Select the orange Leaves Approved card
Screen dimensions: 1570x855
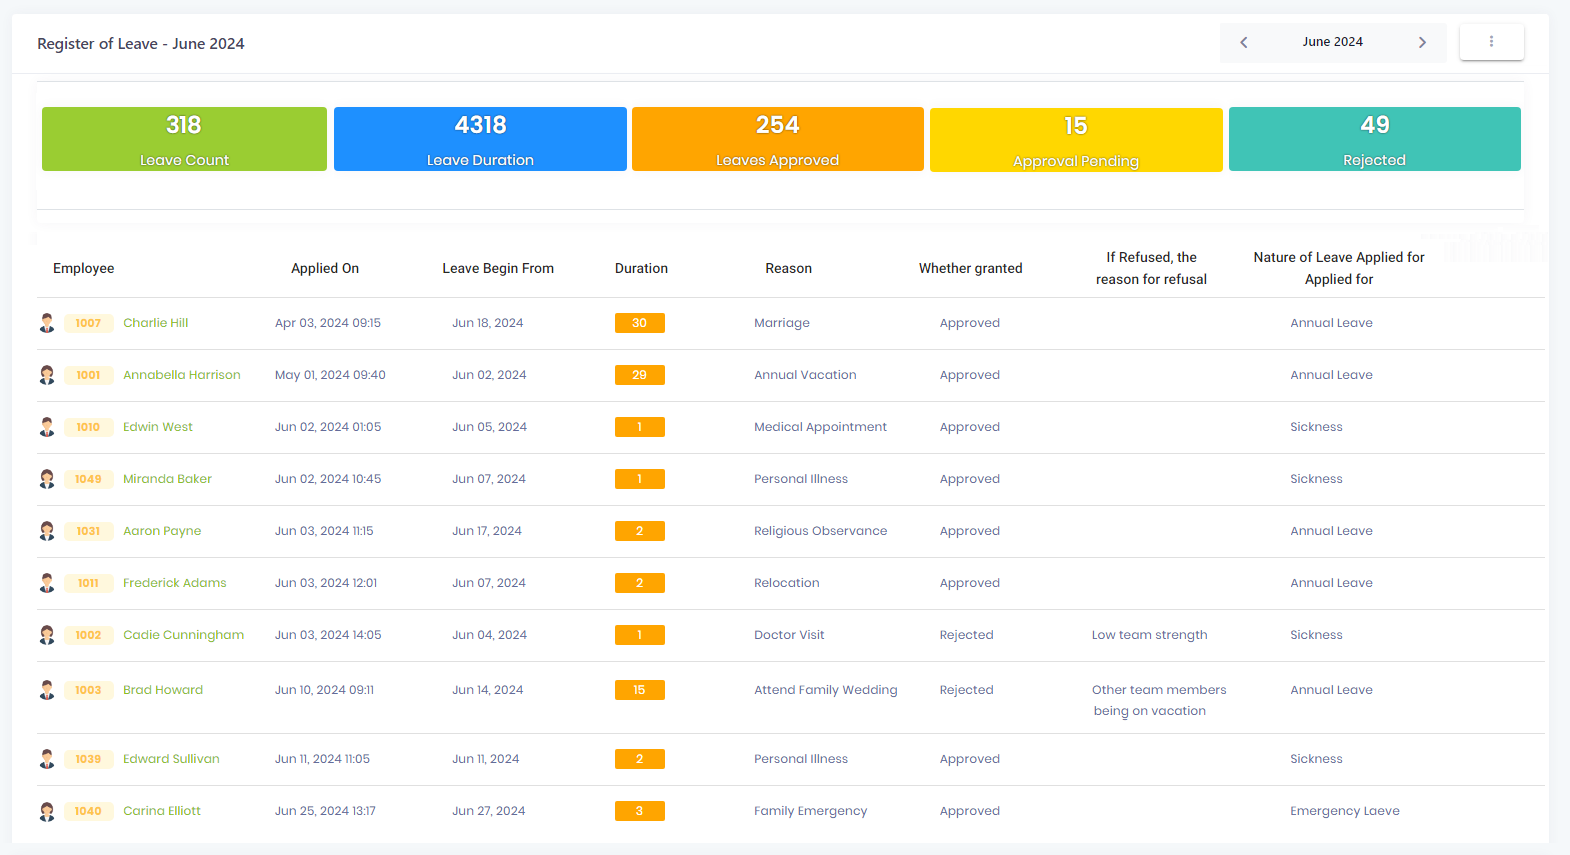coord(778,139)
